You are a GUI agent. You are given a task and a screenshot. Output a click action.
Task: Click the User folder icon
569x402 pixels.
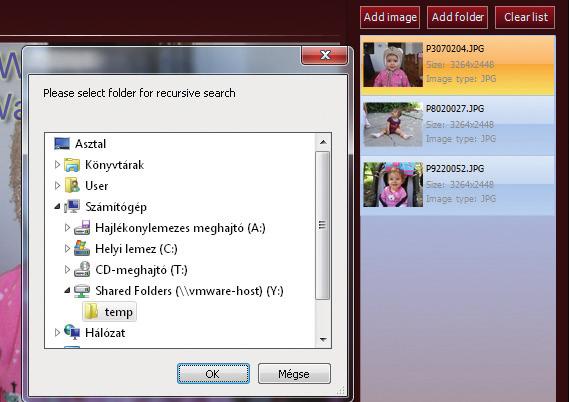pos(72,185)
